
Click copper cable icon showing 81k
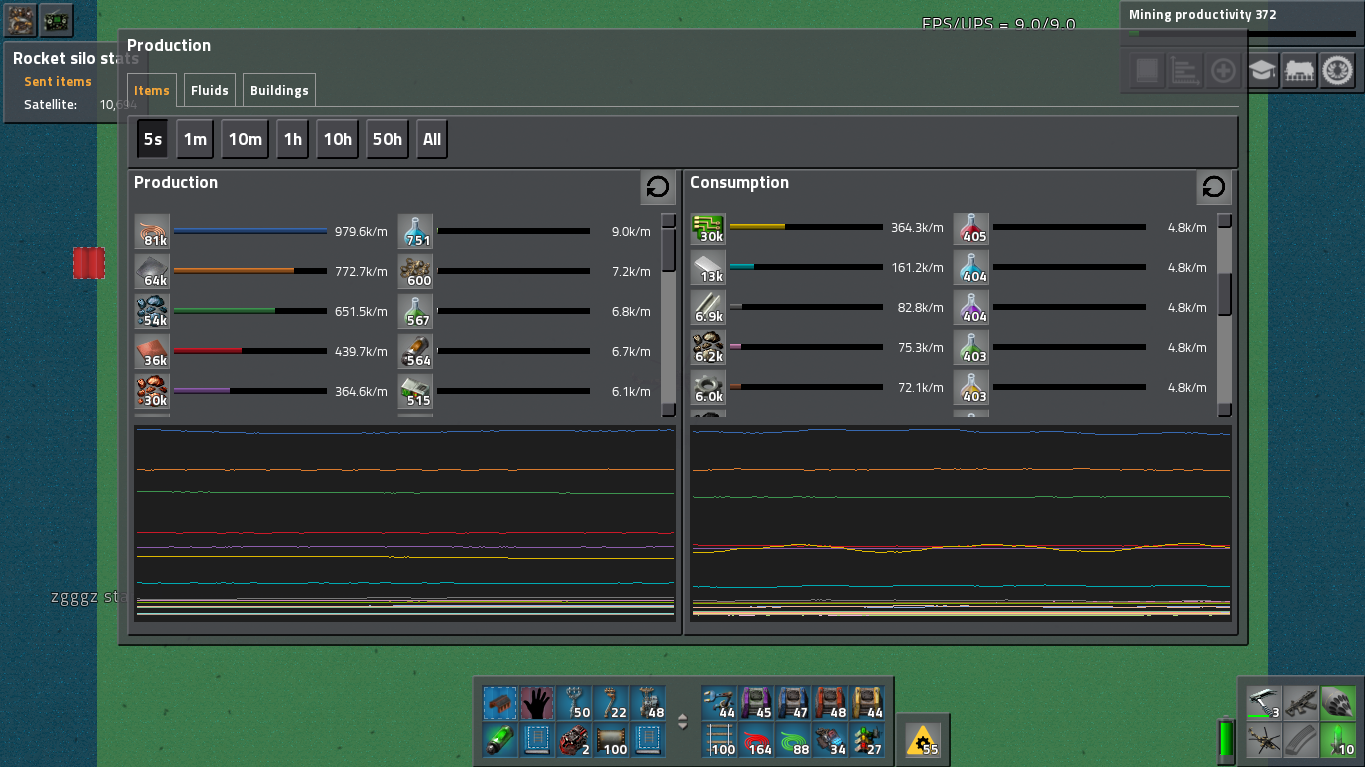tap(153, 231)
